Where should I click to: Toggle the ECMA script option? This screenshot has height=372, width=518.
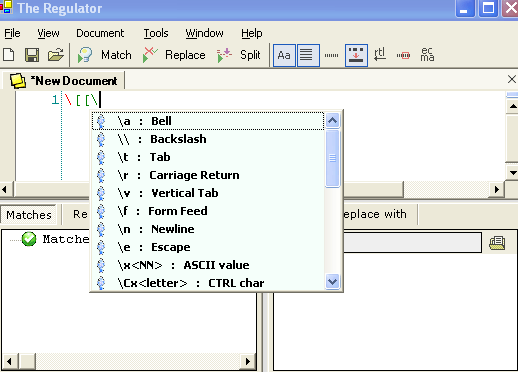pyautogui.click(x=427, y=55)
